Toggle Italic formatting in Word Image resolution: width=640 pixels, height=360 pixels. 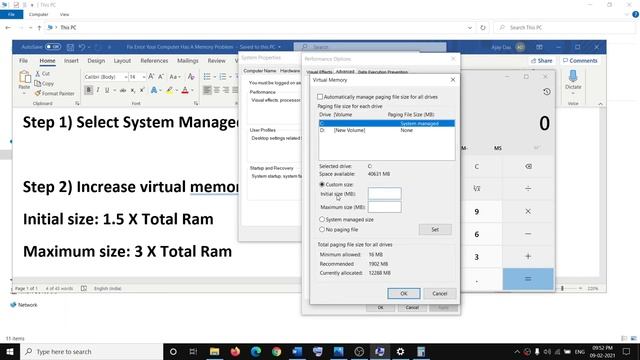coord(98,90)
